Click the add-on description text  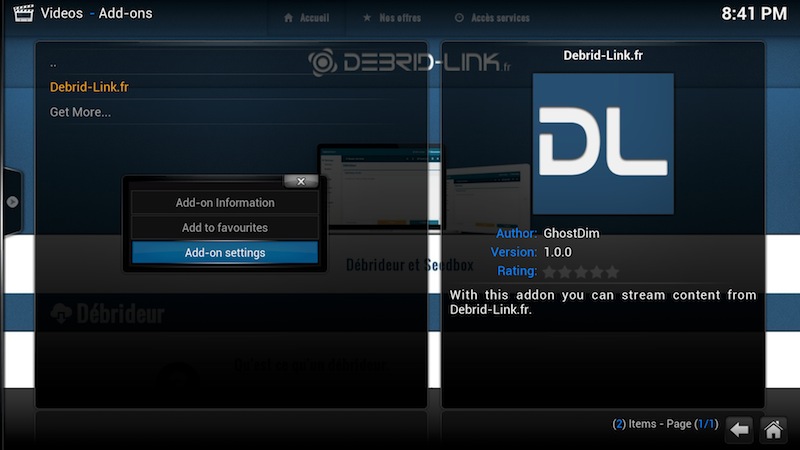(603, 302)
